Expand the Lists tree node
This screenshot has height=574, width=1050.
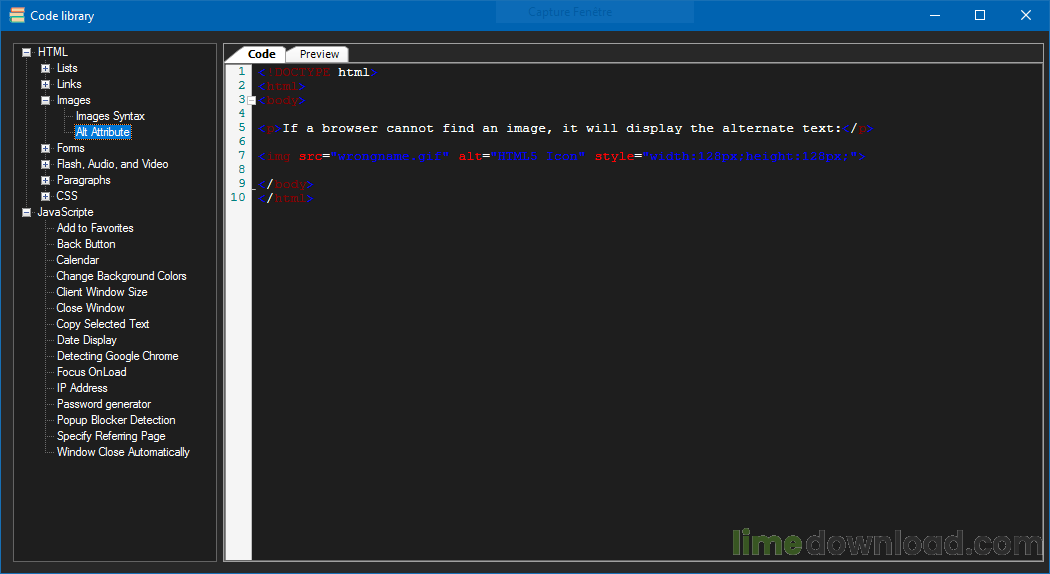[46, 68]
